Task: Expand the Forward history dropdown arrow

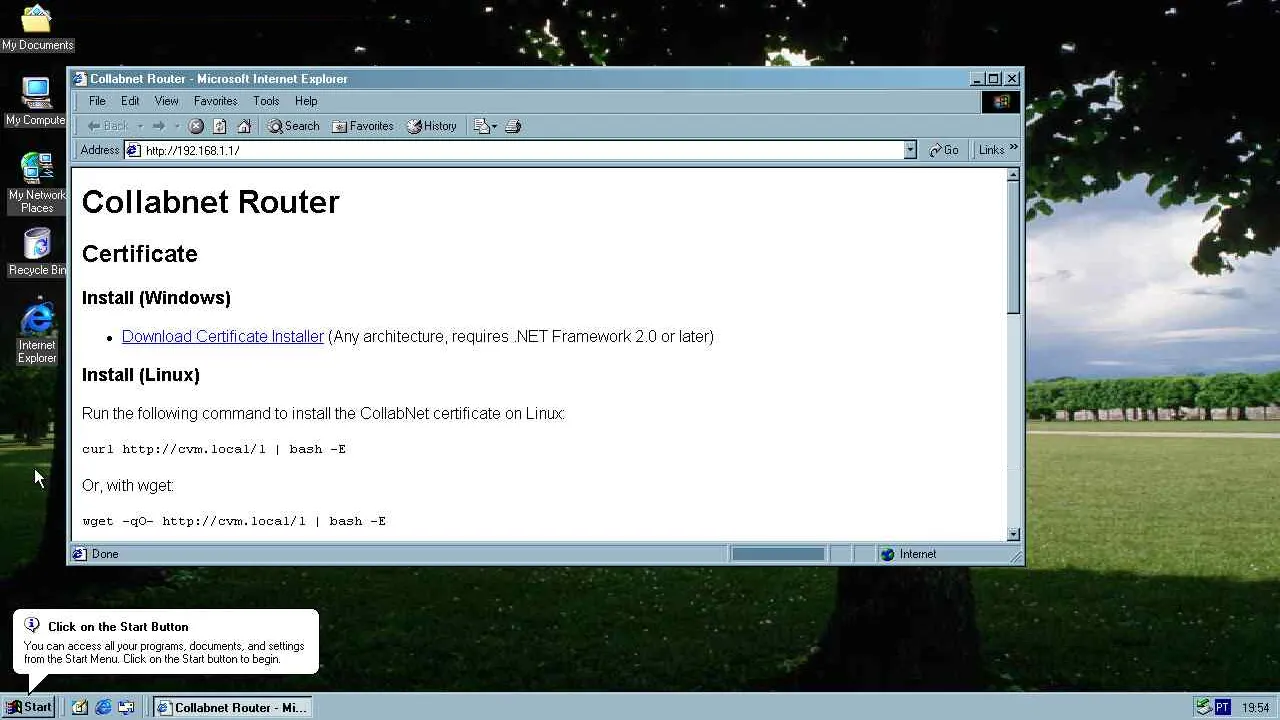Action: point(177,126)
